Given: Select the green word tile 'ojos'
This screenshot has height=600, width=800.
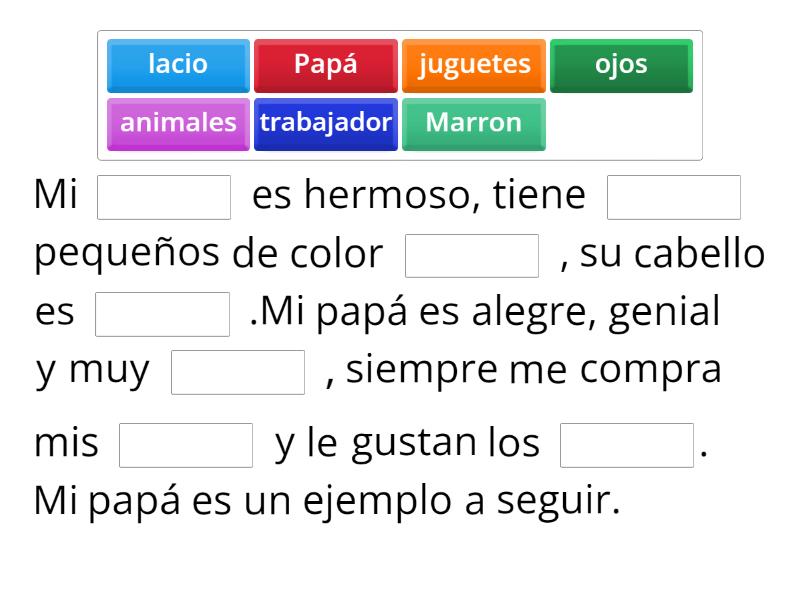Looking at the screenshot, I should [621, 65].
